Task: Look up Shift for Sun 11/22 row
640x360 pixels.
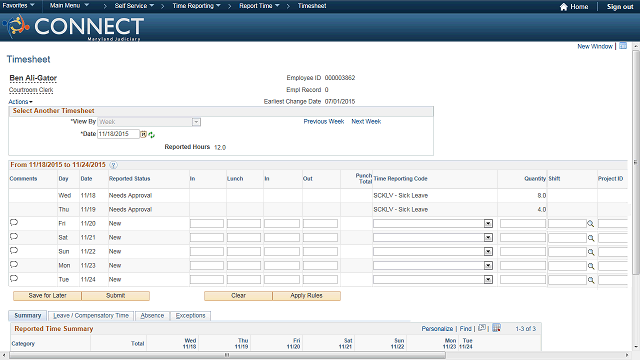Action: pos(591,252)
